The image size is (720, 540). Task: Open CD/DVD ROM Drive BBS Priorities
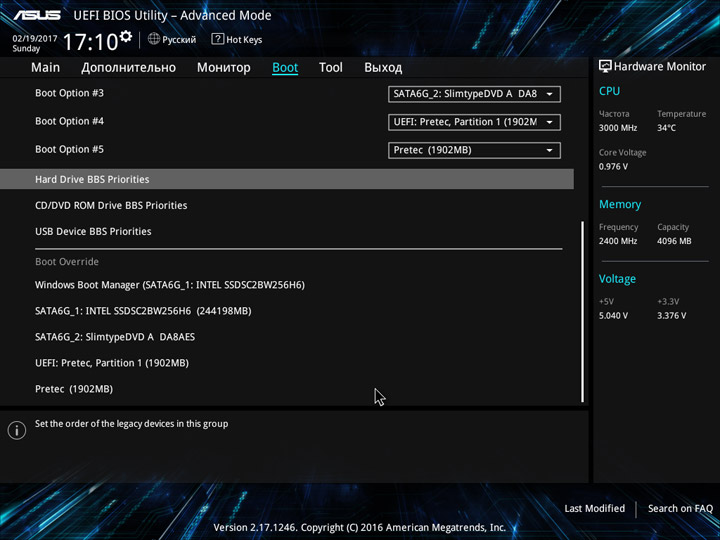click(111, 205)
